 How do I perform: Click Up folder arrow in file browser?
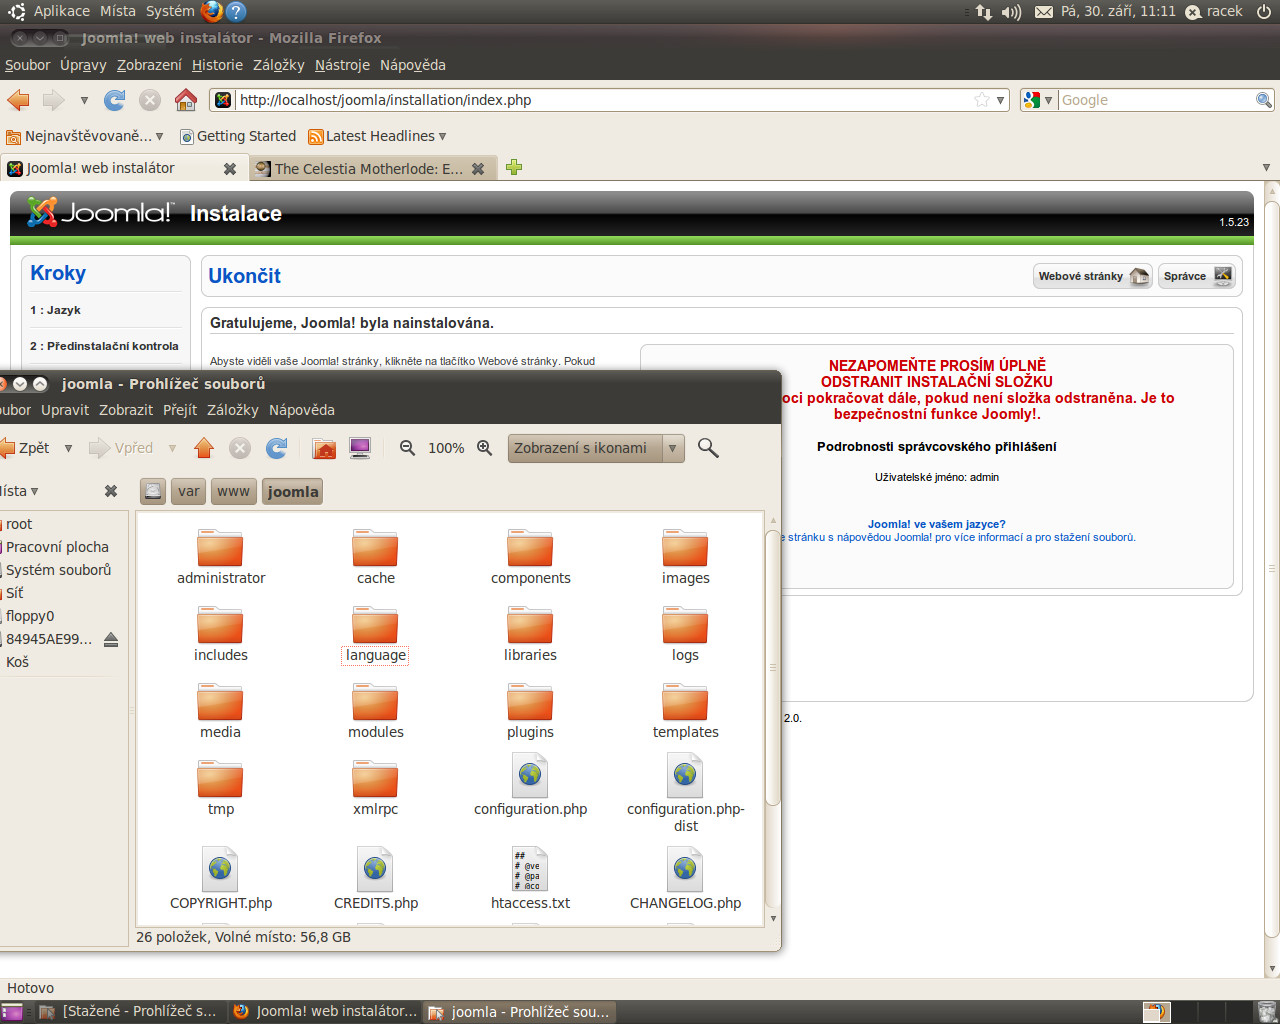204,448
